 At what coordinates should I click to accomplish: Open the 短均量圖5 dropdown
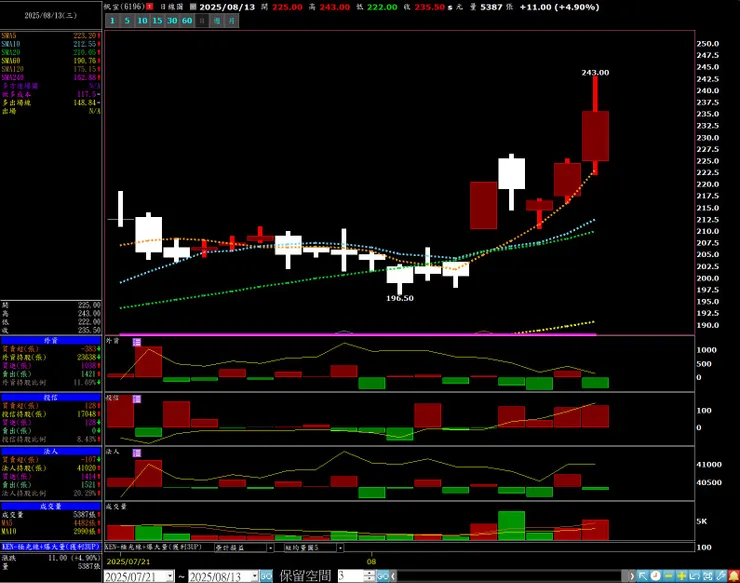tap(340, 548)
